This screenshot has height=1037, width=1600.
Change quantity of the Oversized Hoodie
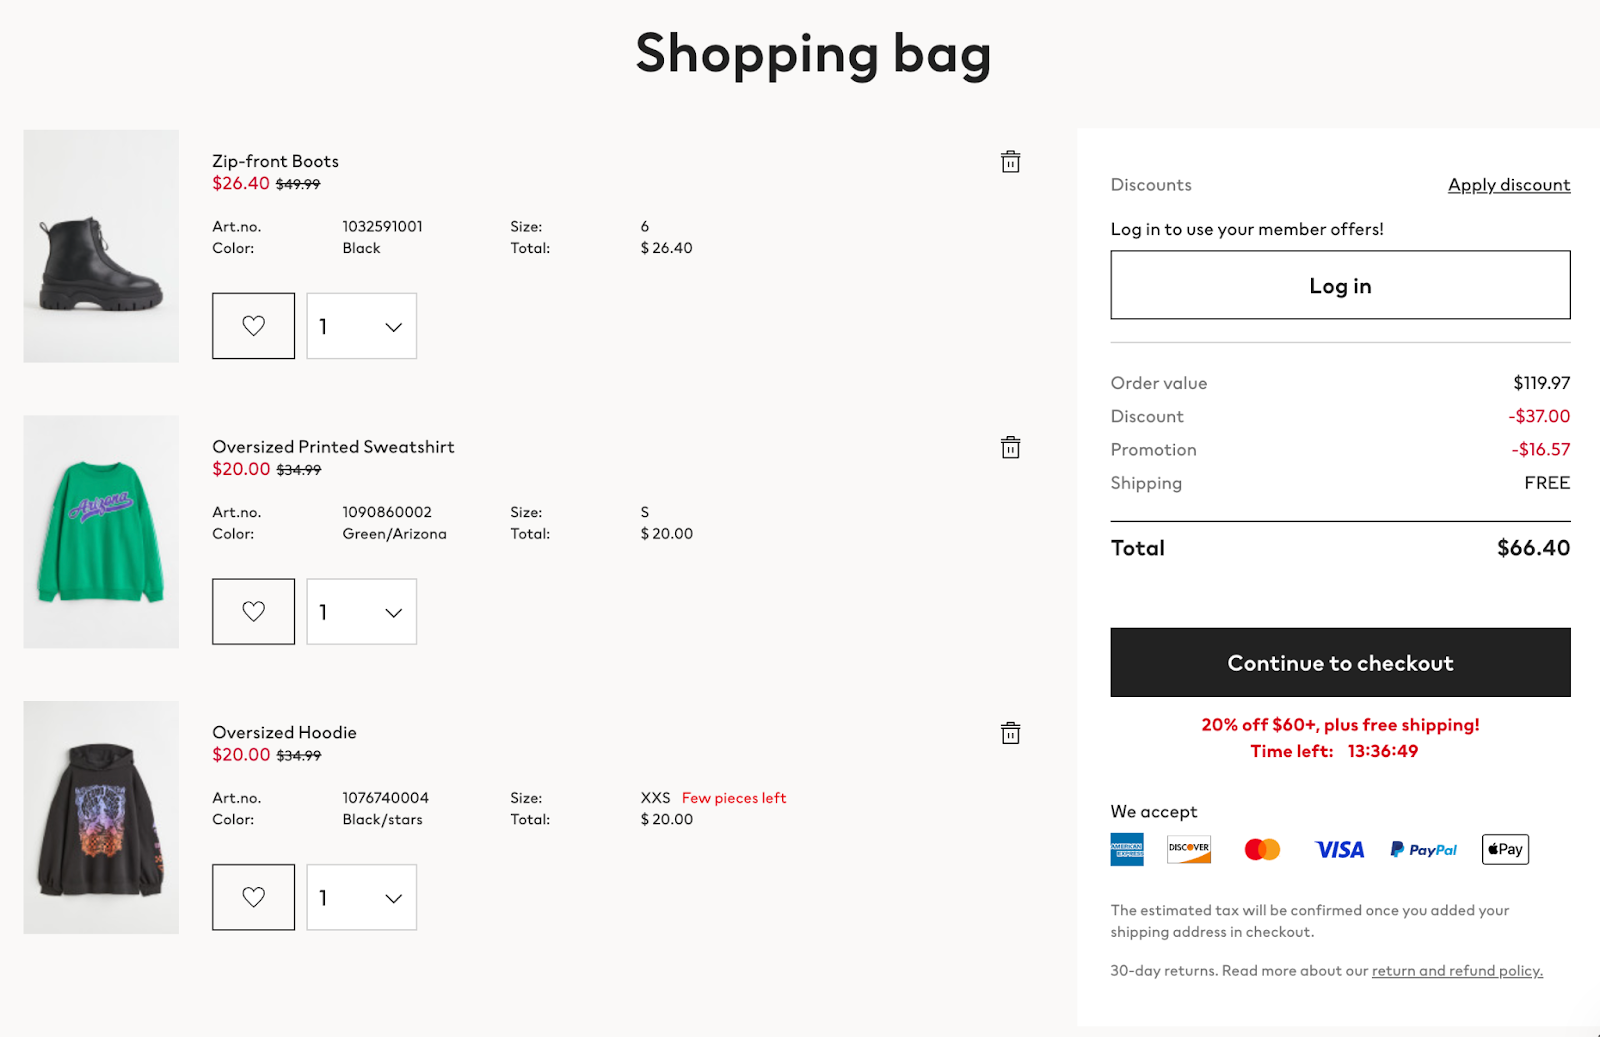pyautogui.click(x=361, y=897)
